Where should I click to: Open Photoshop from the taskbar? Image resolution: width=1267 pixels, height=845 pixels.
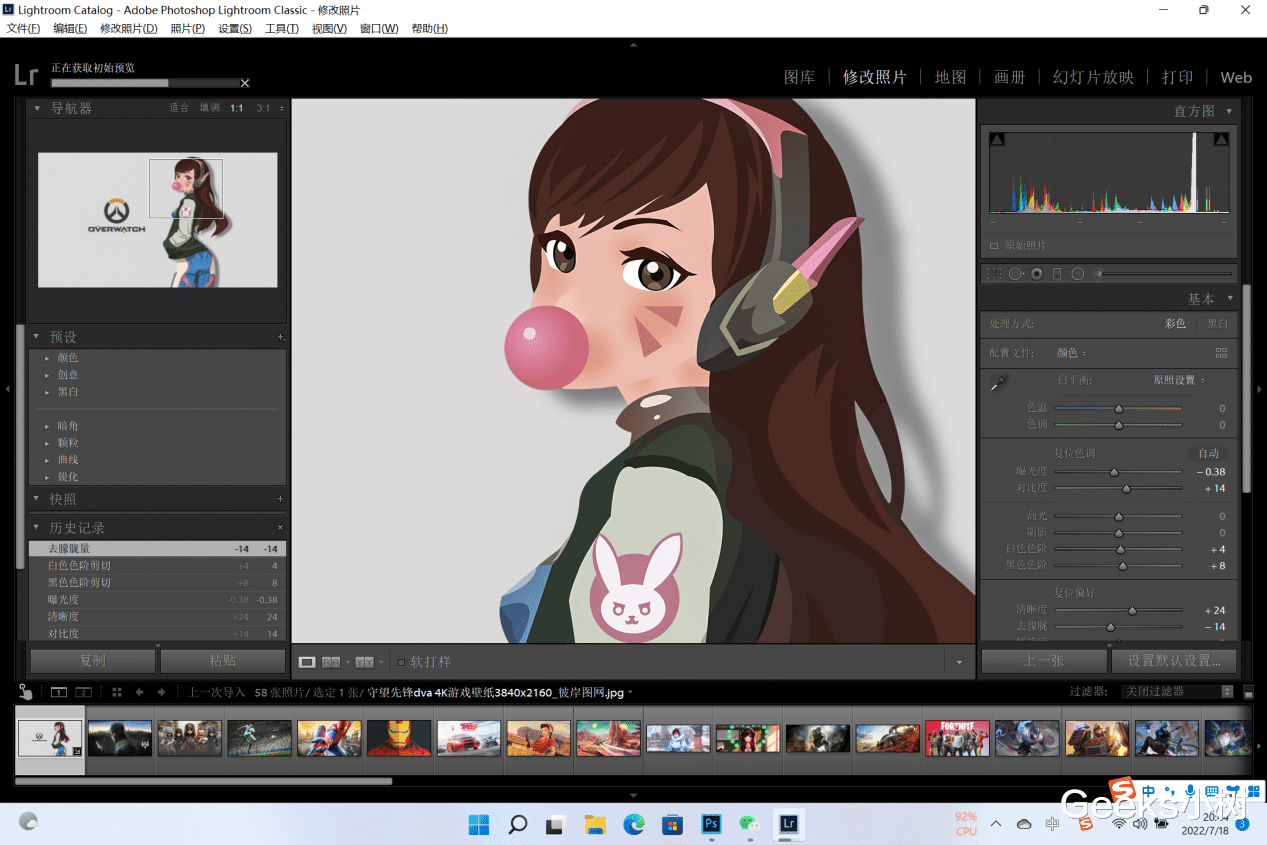pyautogui.click(x=712, y=824)
